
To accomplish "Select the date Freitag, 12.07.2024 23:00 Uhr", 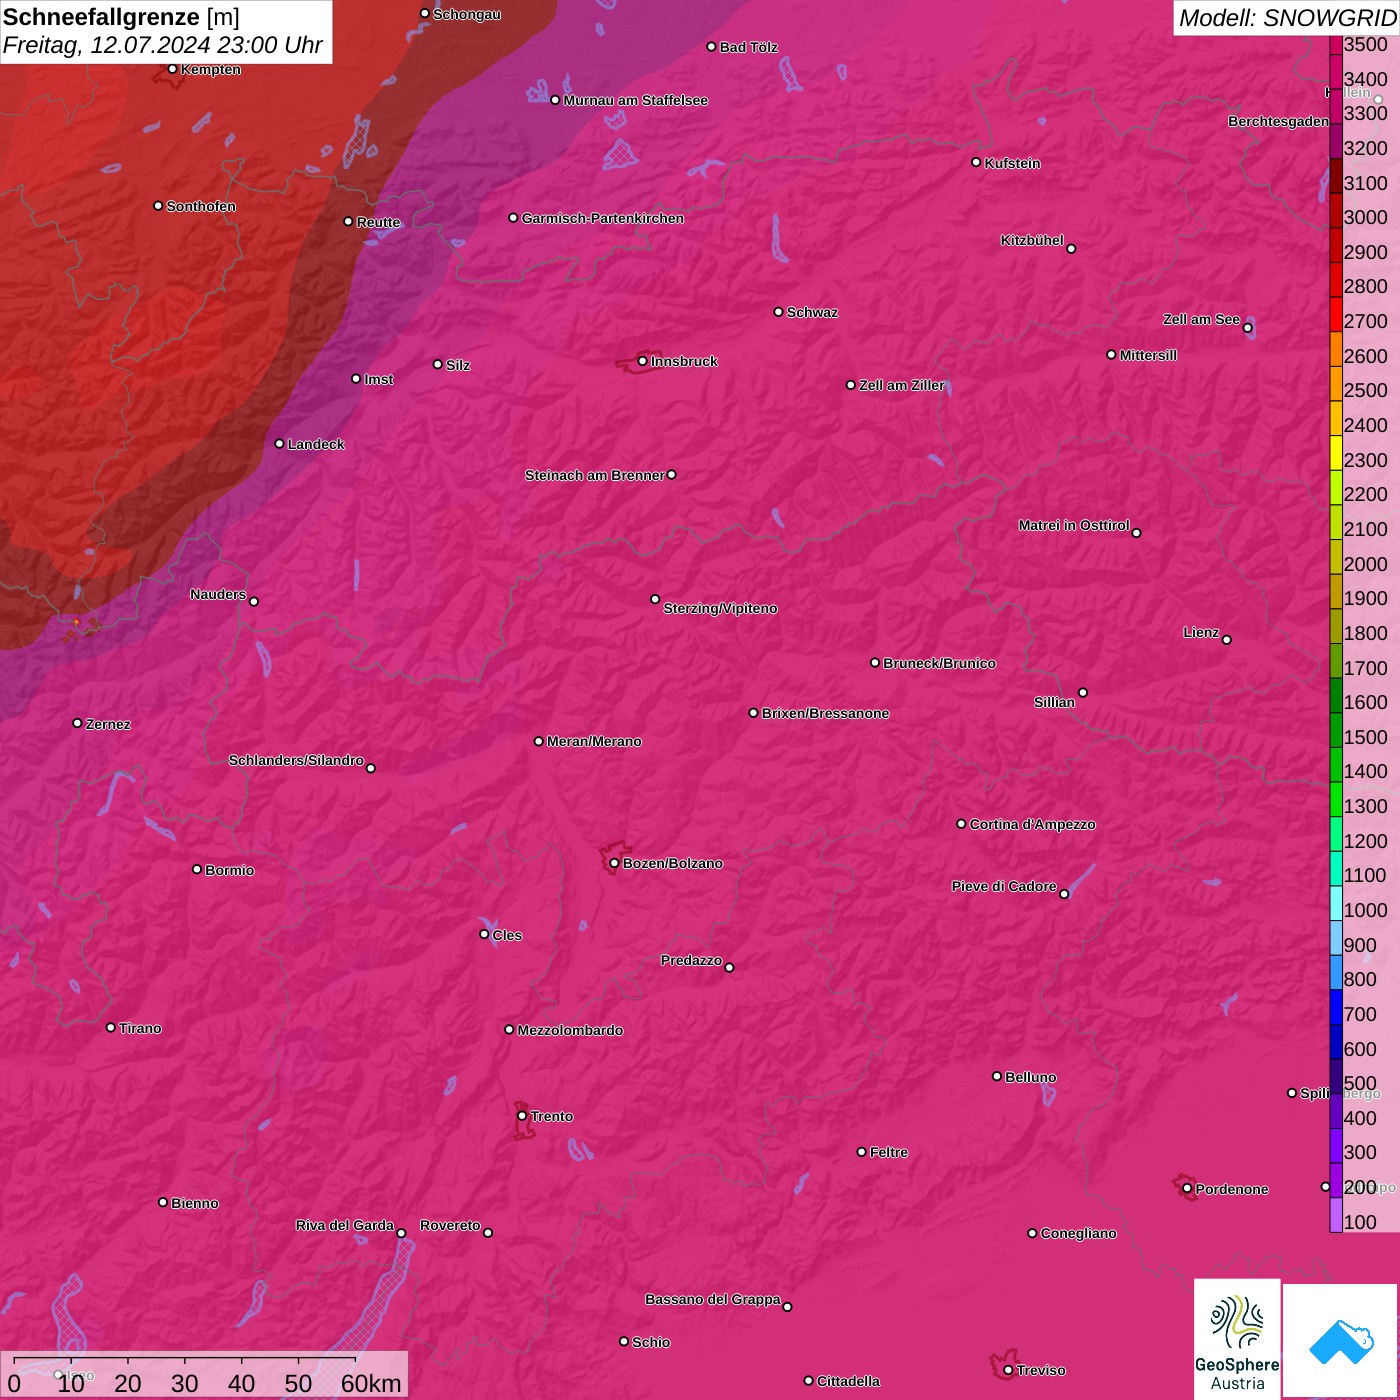I will pos(163,45).
